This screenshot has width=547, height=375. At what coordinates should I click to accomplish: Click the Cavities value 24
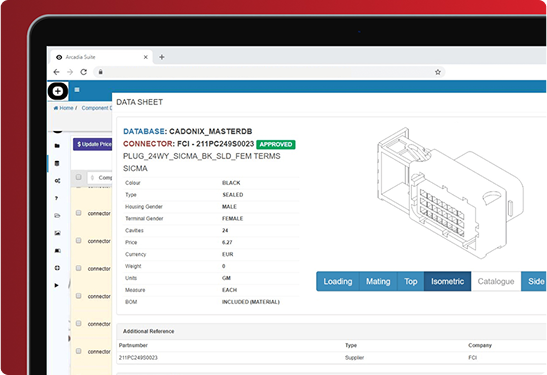point(225,230)
